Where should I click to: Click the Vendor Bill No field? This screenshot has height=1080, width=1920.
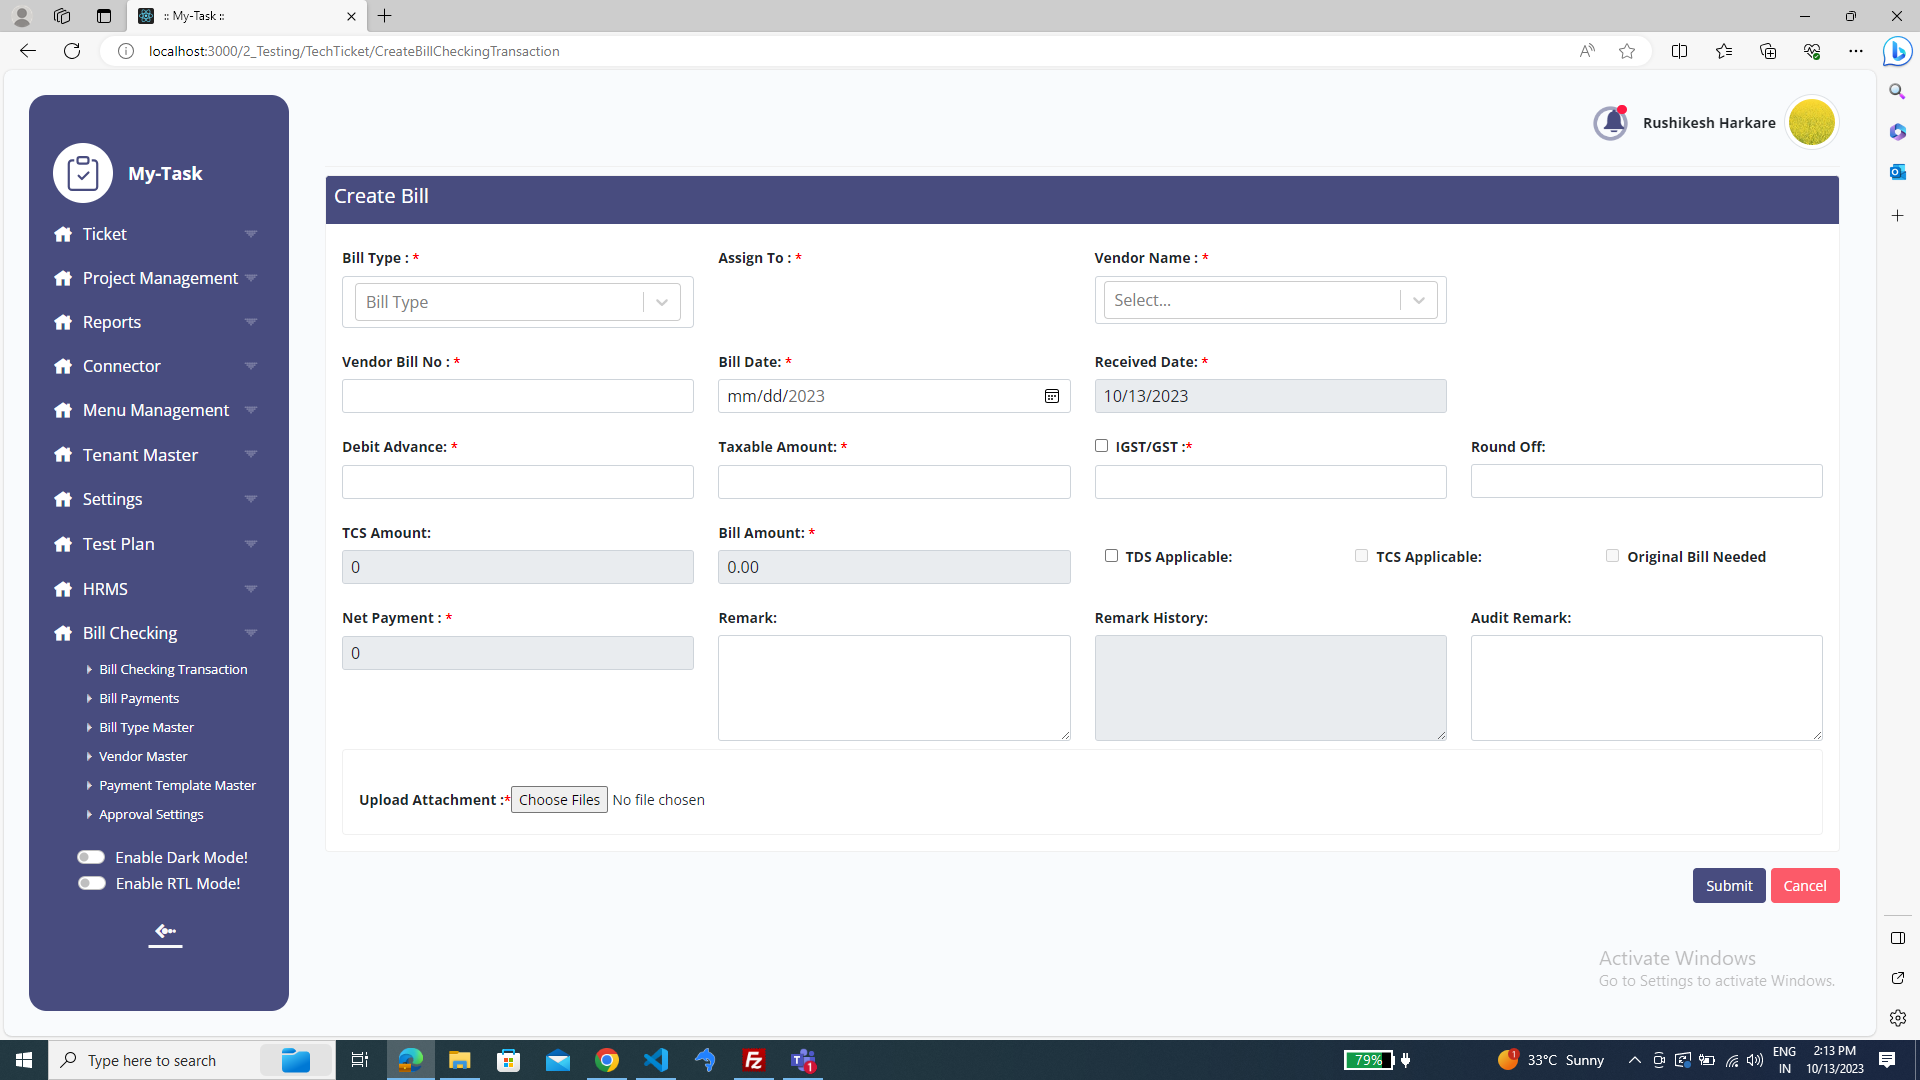(517, 396)
